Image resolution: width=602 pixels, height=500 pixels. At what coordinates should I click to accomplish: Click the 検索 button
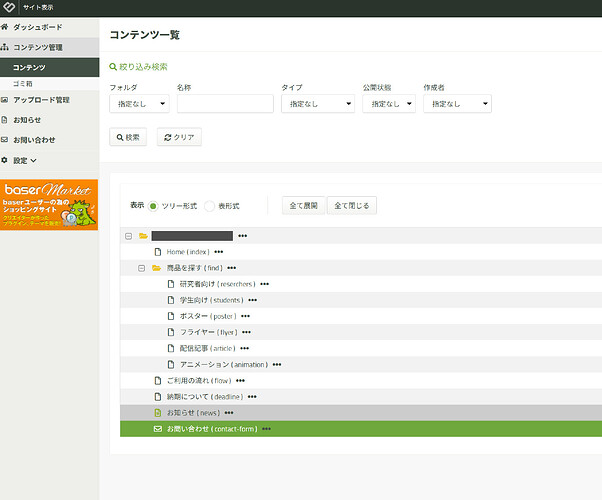(x=129, y=137)
